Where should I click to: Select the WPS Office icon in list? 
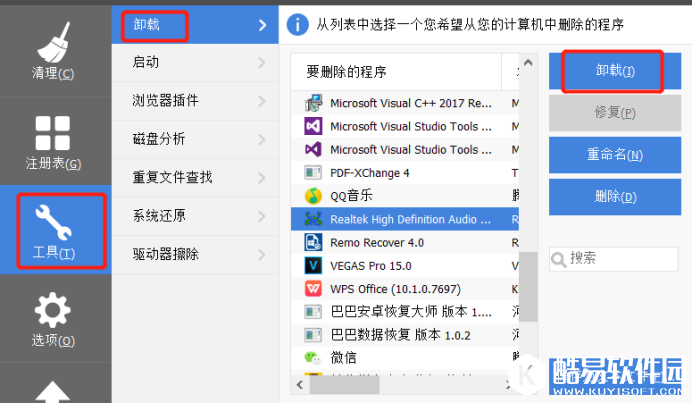coord(312,288)
